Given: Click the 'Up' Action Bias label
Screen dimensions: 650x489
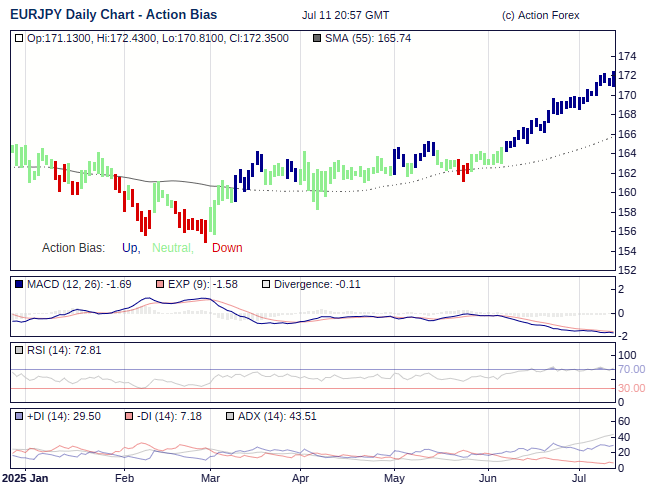Looking at the screenshot, I should [x=130, y=248].
